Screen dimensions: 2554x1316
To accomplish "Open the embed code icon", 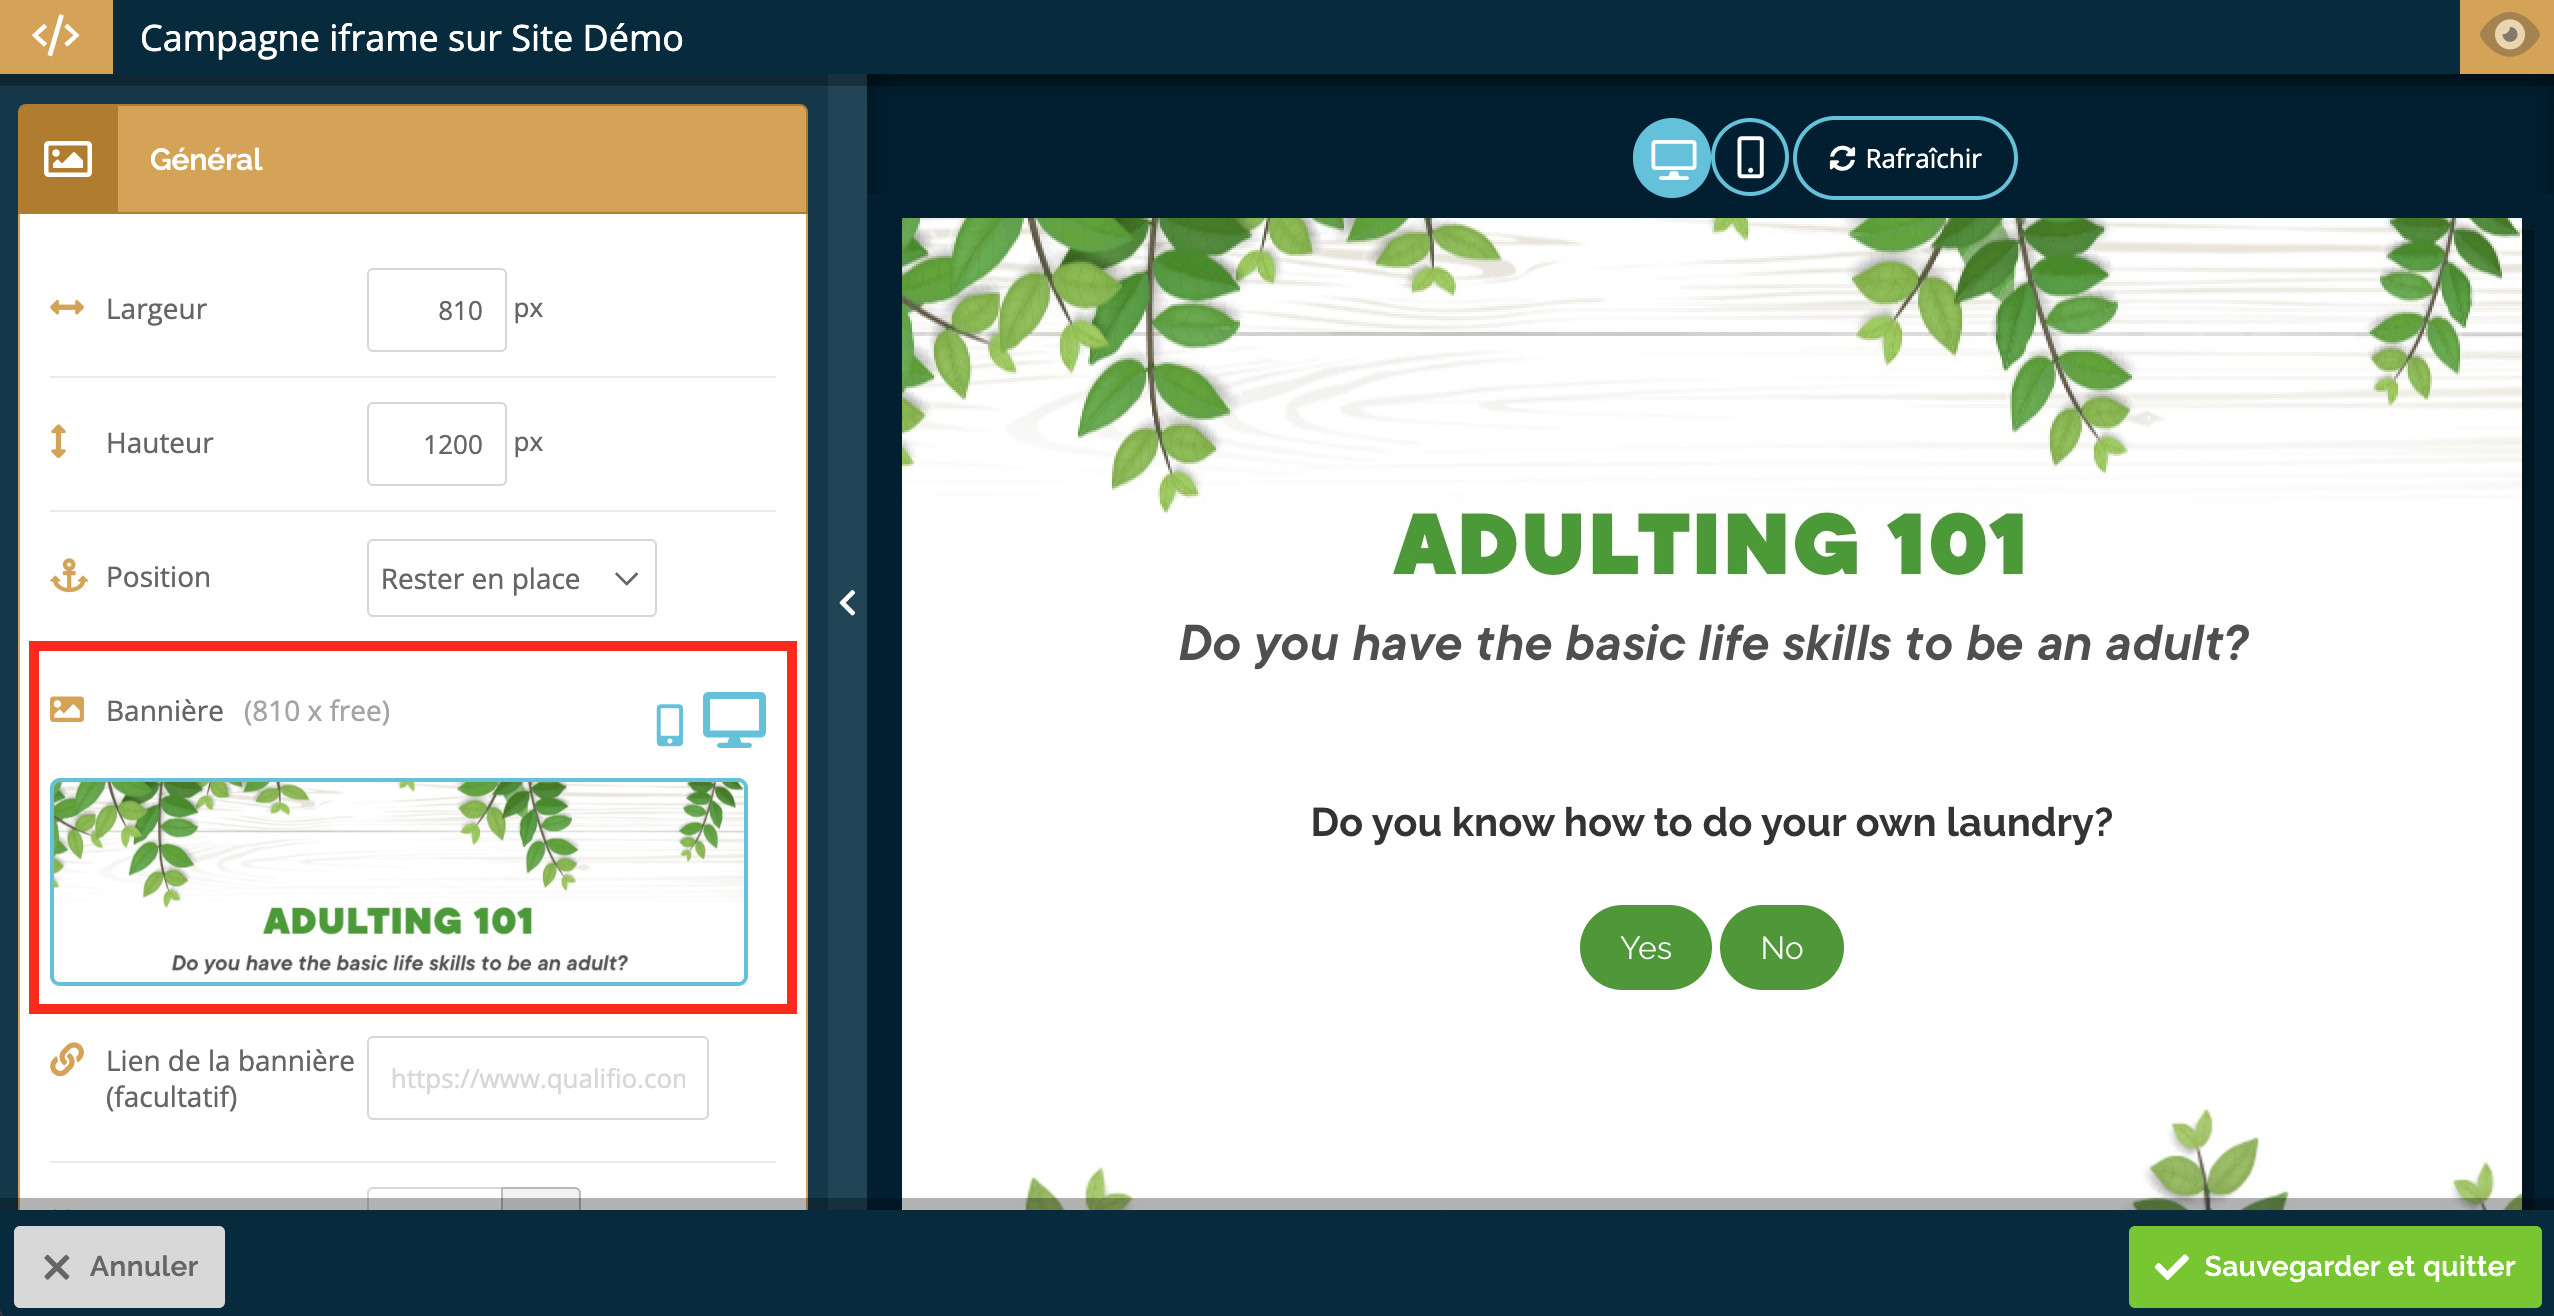I will pyautogui.click(x=56, y=37).
